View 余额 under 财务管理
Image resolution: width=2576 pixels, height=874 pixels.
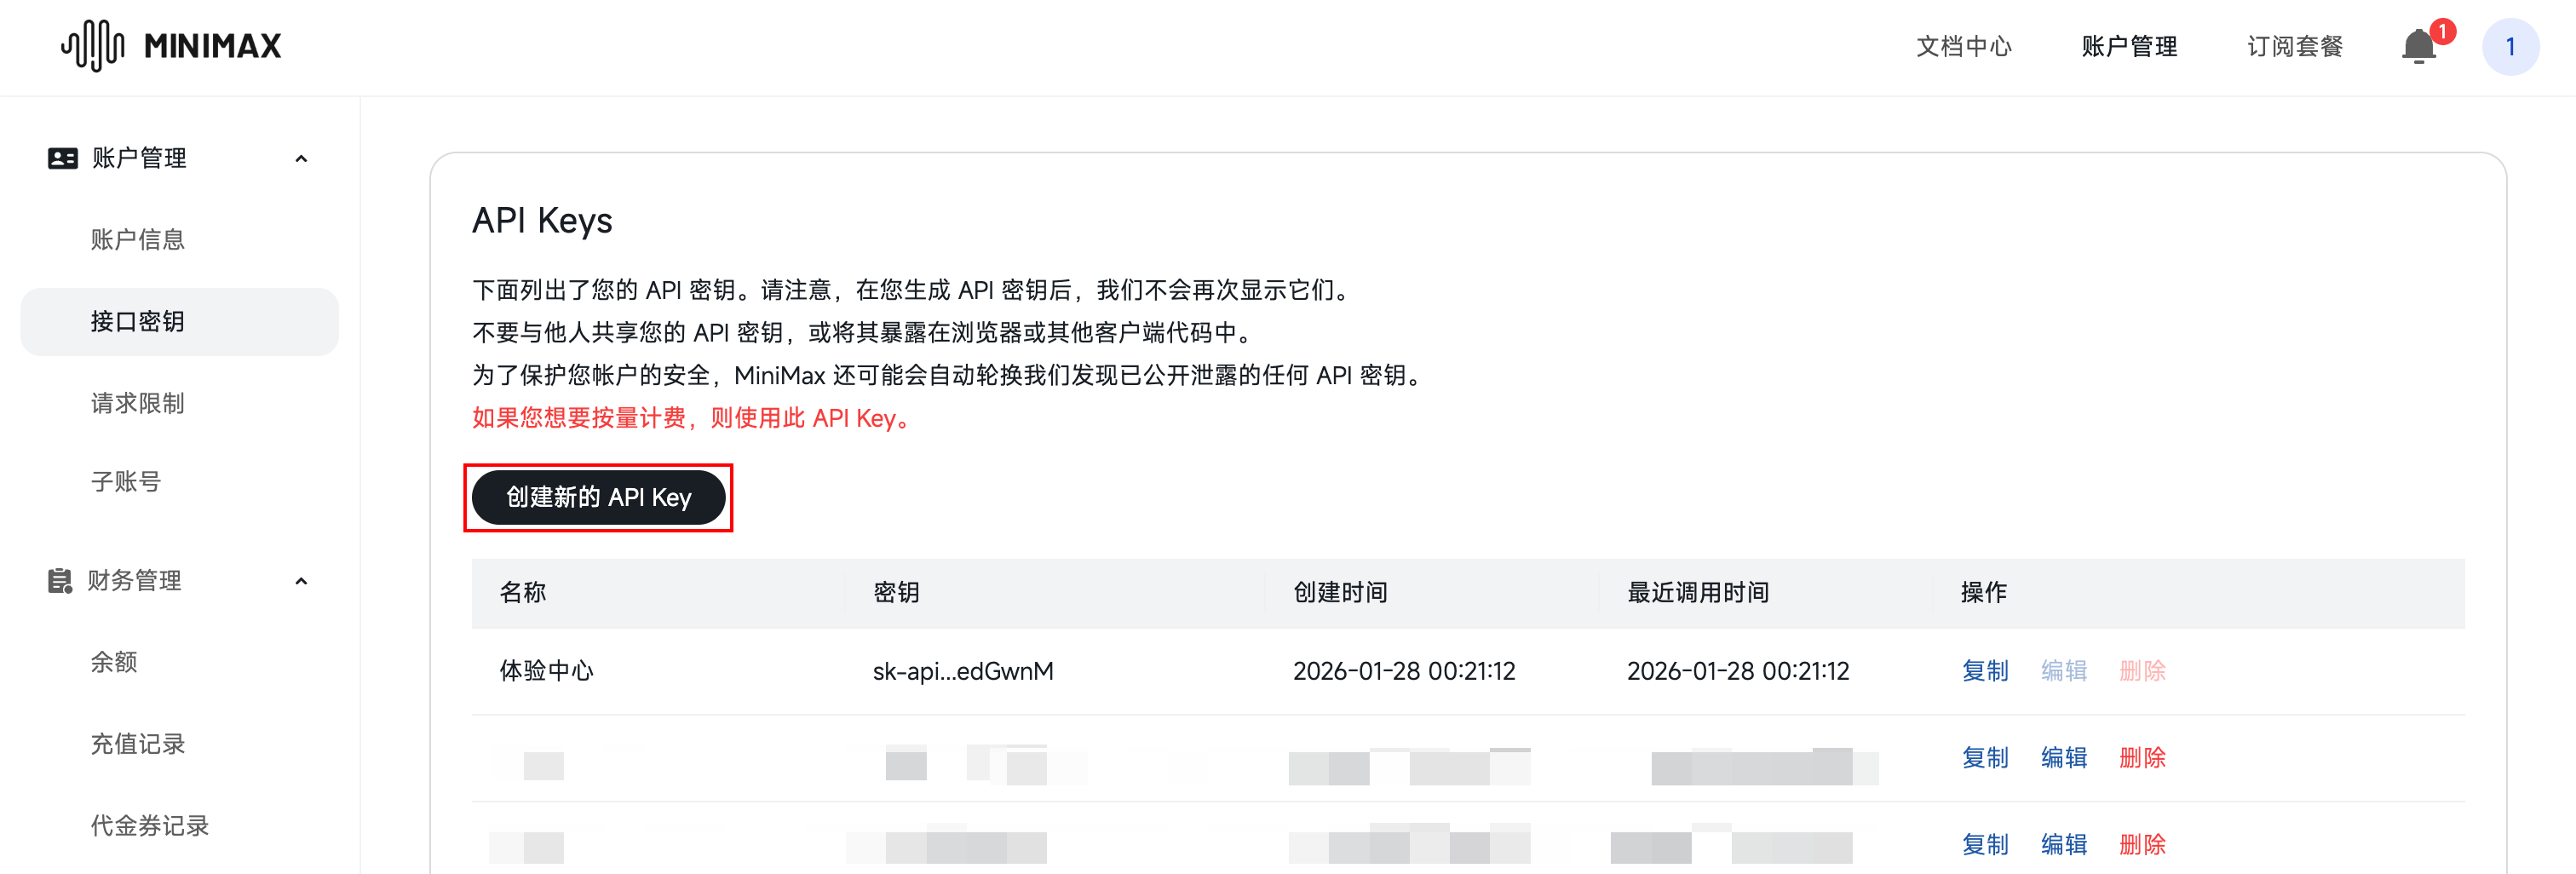116,662
